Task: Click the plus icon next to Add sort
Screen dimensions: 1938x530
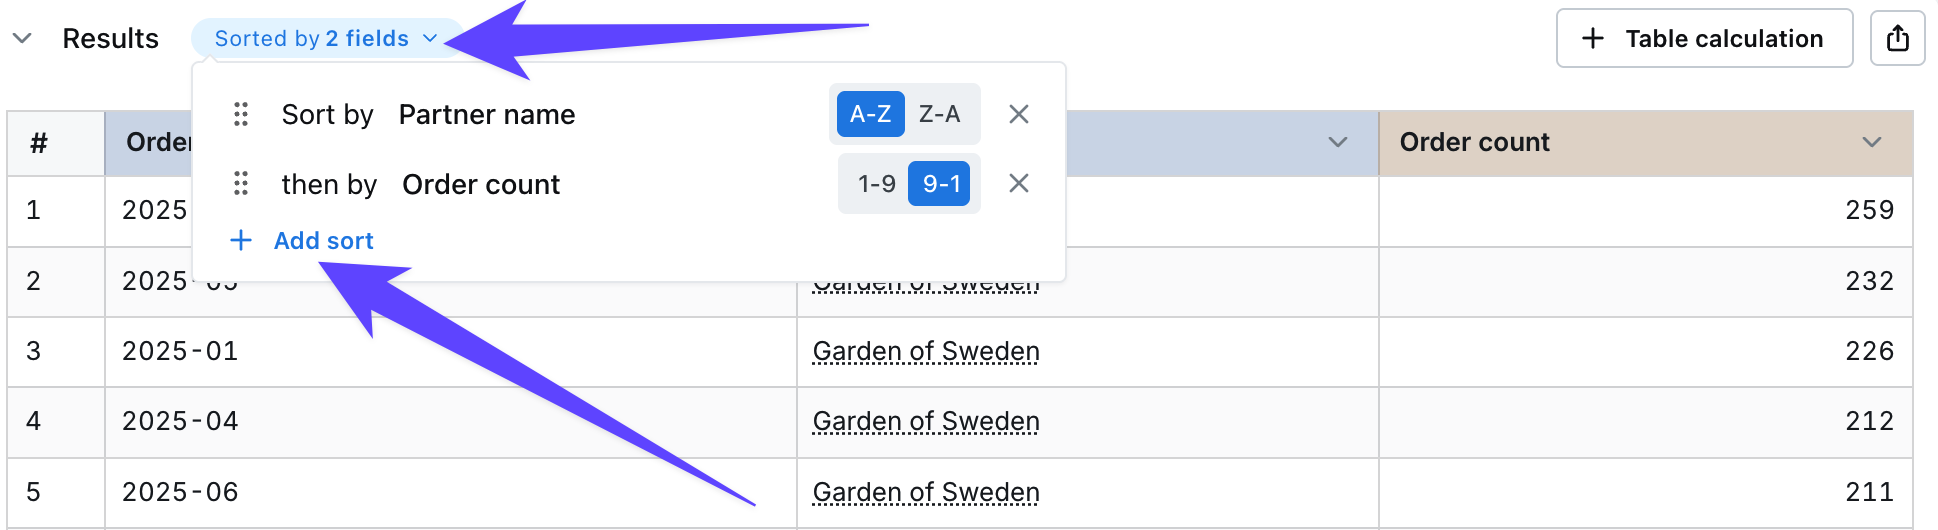Action: click(241, 240)
